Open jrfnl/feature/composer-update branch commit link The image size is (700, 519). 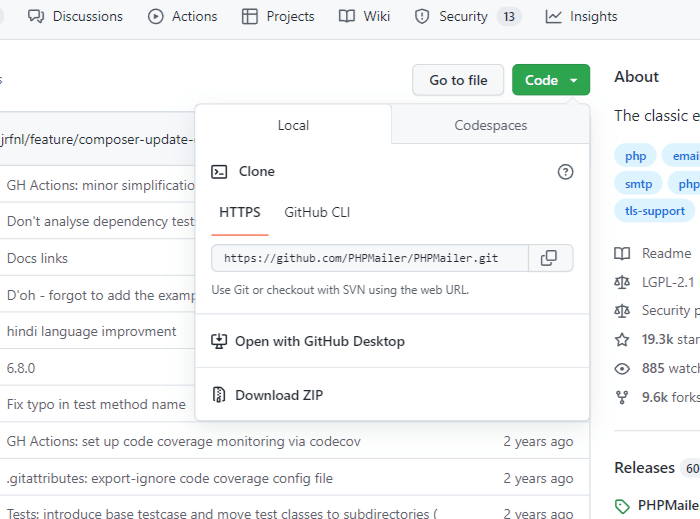pos(97,140)
